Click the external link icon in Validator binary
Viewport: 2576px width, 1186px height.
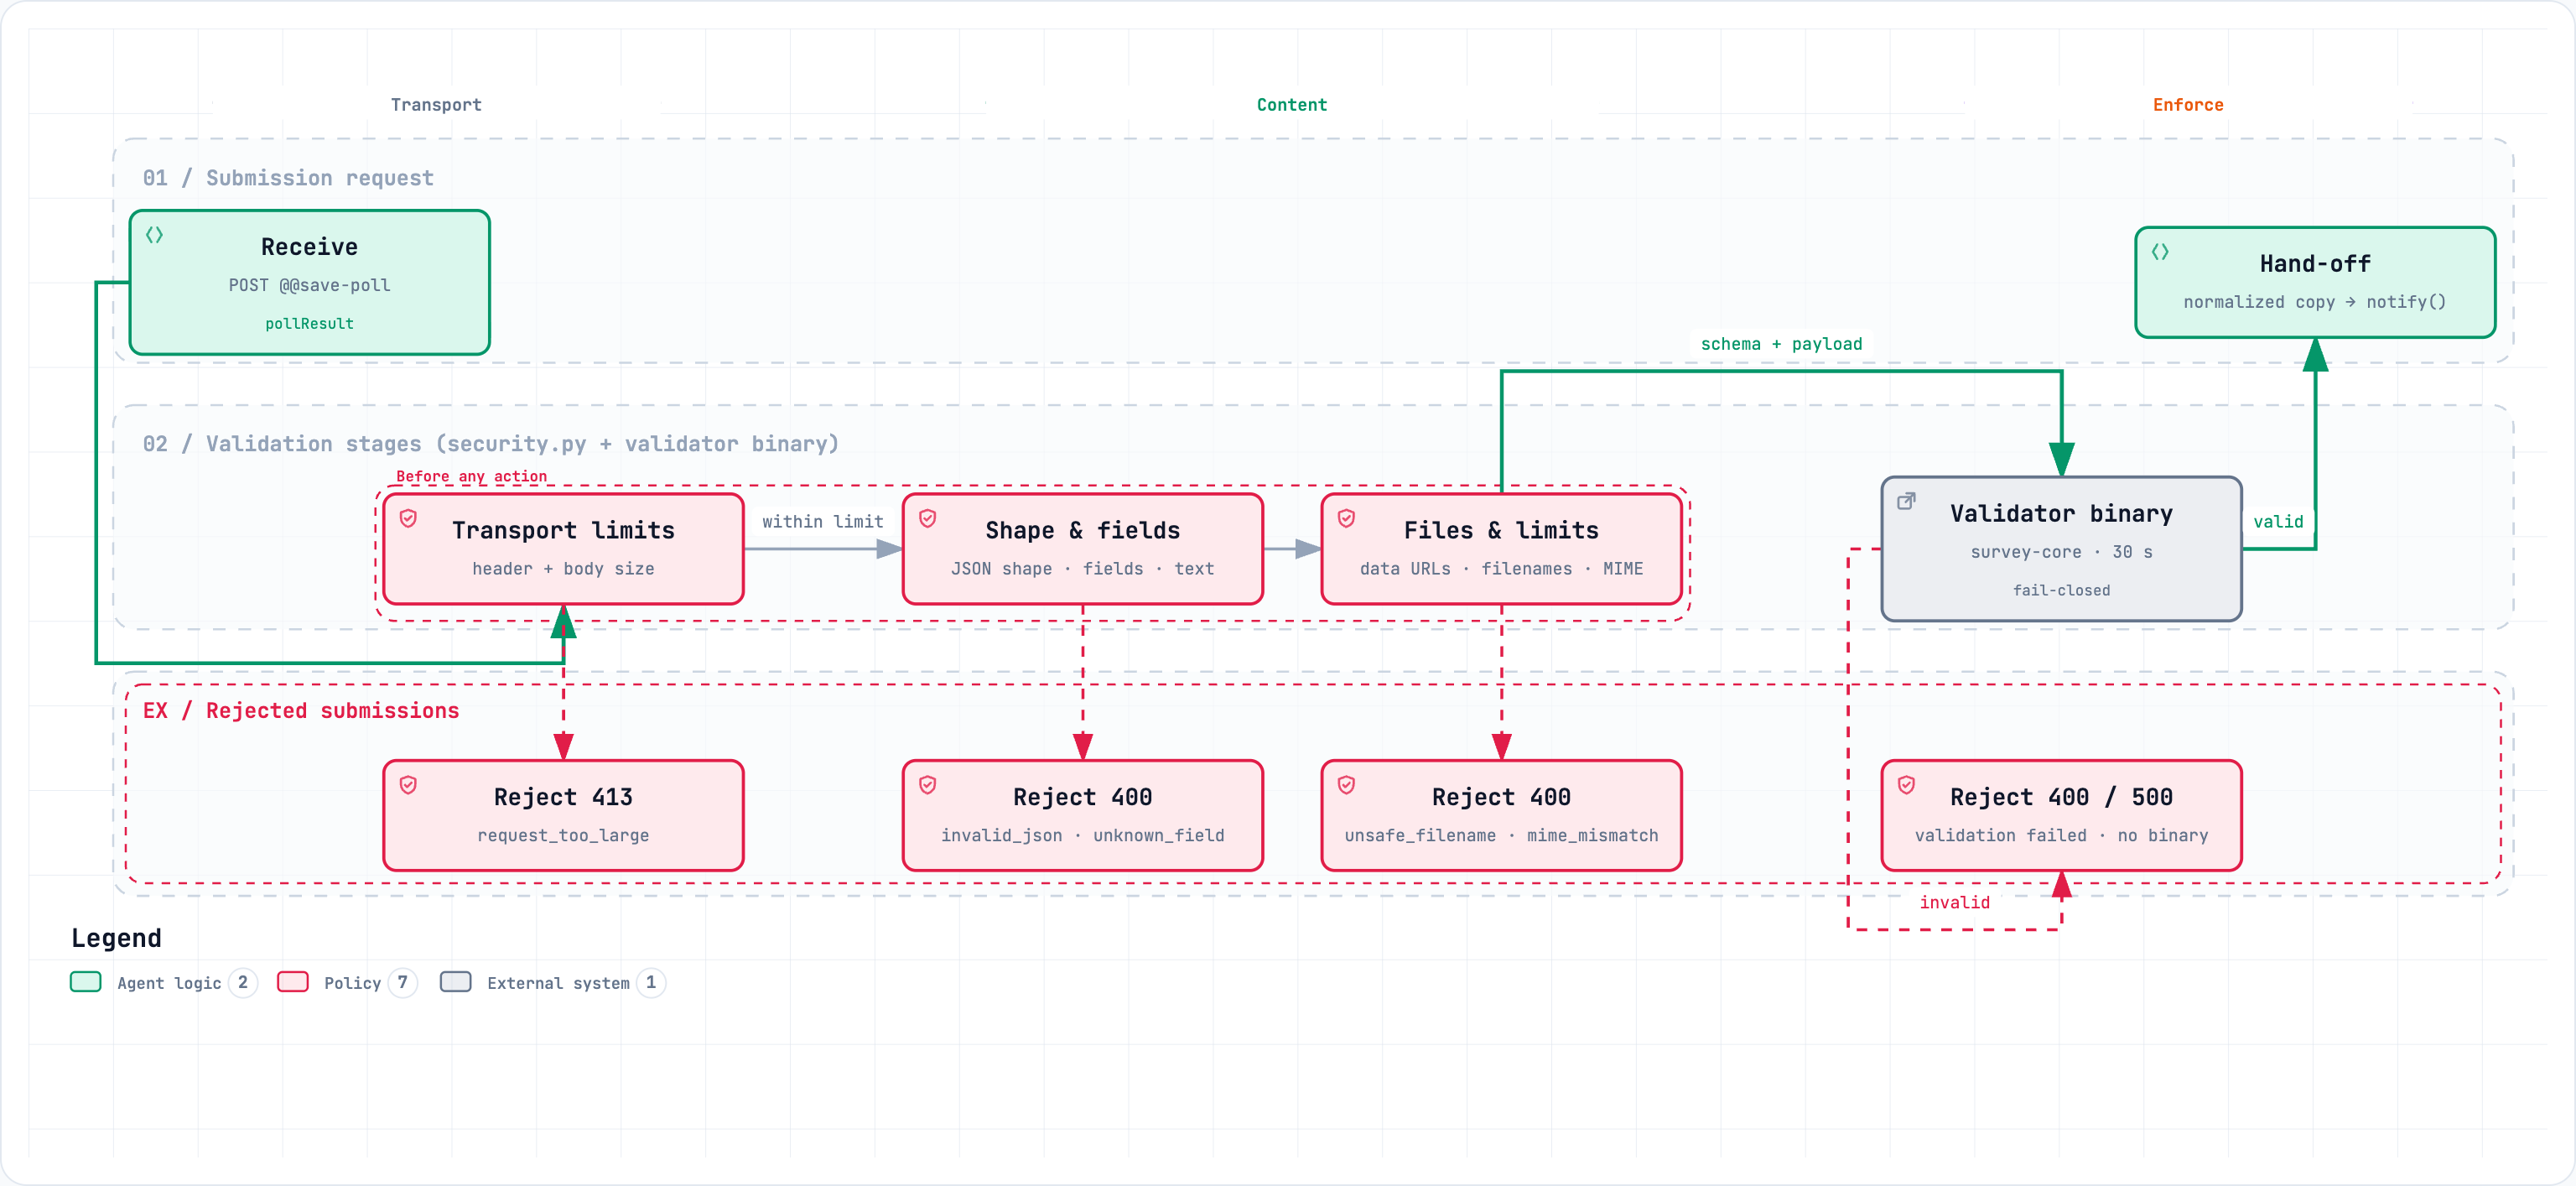(x=1906, y=501)
